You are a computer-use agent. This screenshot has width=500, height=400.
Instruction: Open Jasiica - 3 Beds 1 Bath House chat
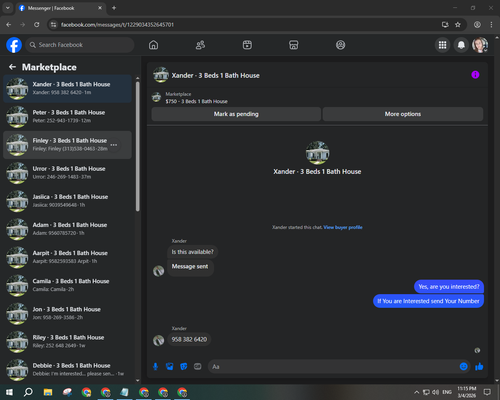67,201
